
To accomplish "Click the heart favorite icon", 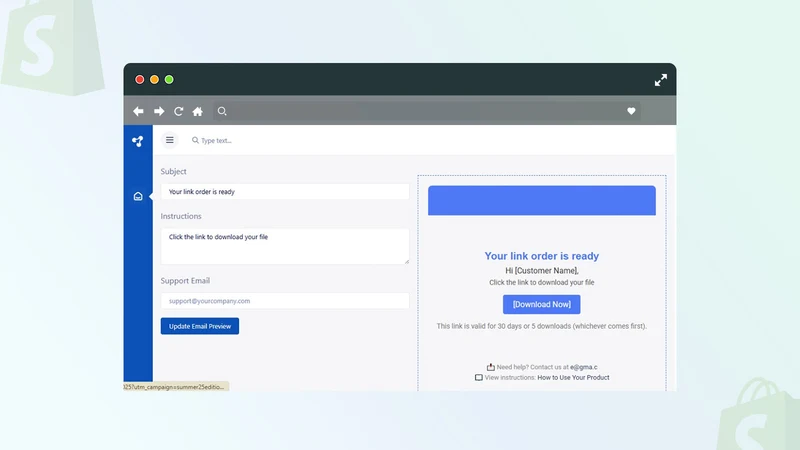I will [631, 111].
